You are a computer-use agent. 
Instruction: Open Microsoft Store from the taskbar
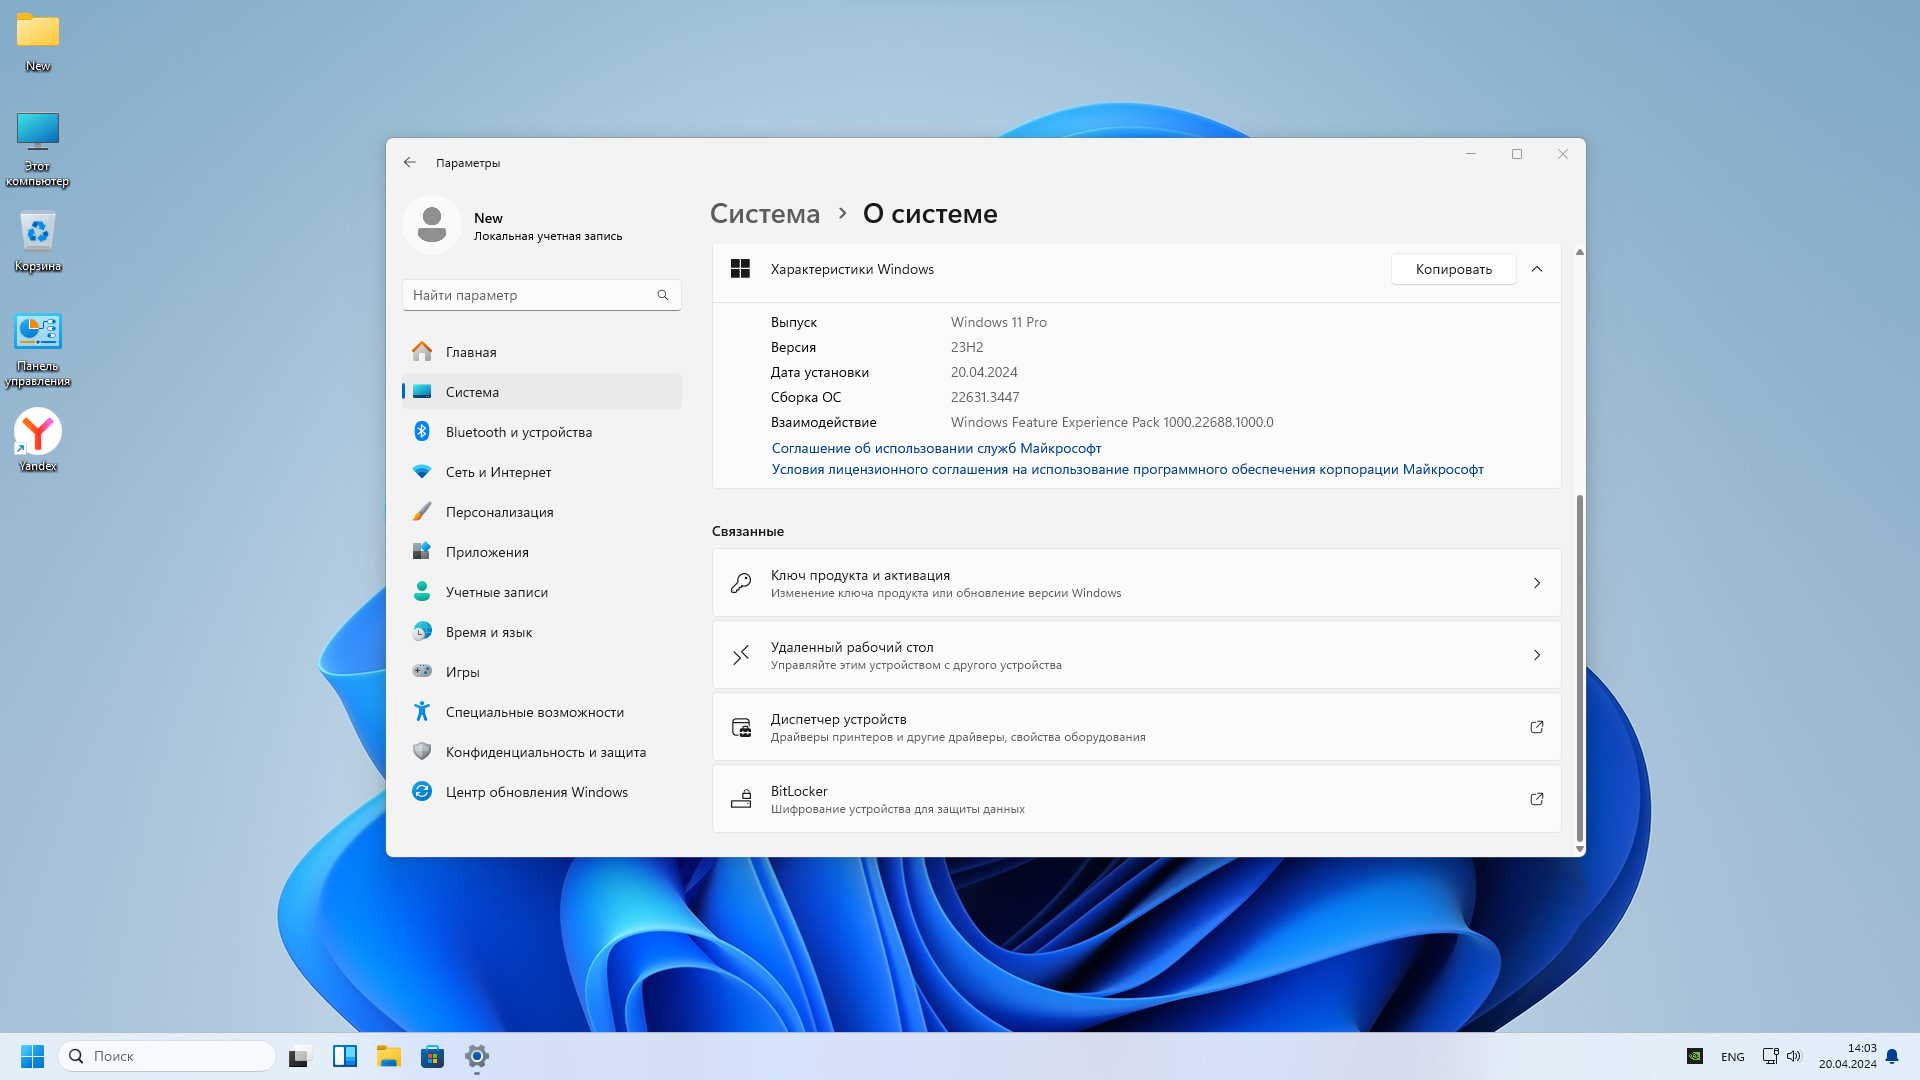click(x=432, y=1056)
